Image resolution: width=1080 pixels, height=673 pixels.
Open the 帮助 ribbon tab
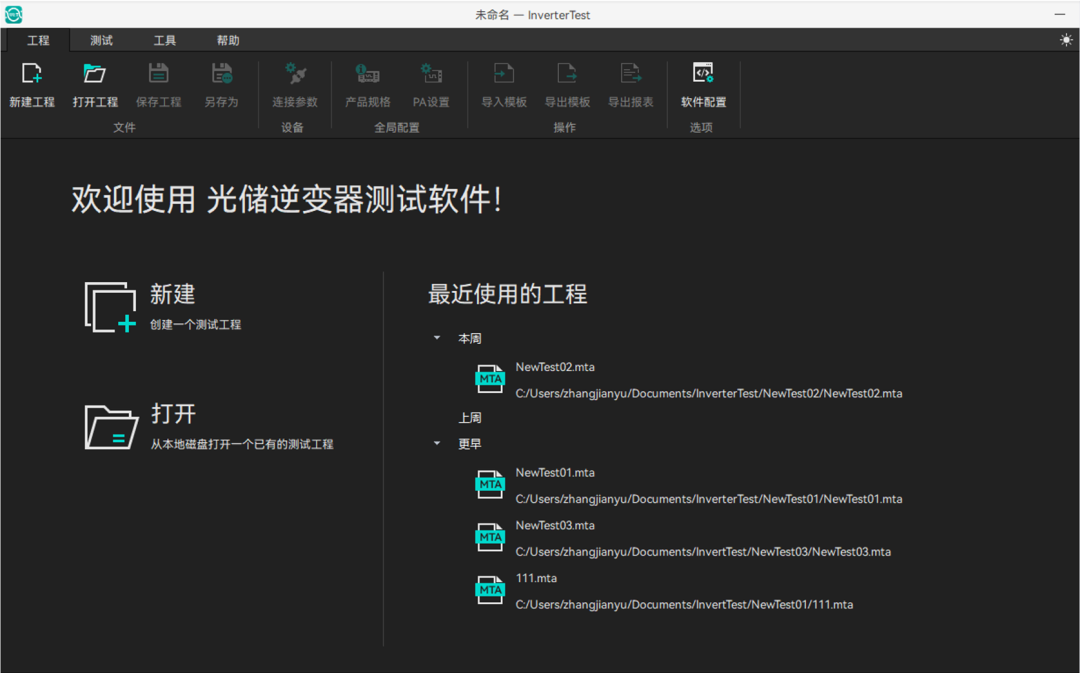(228, 41)
